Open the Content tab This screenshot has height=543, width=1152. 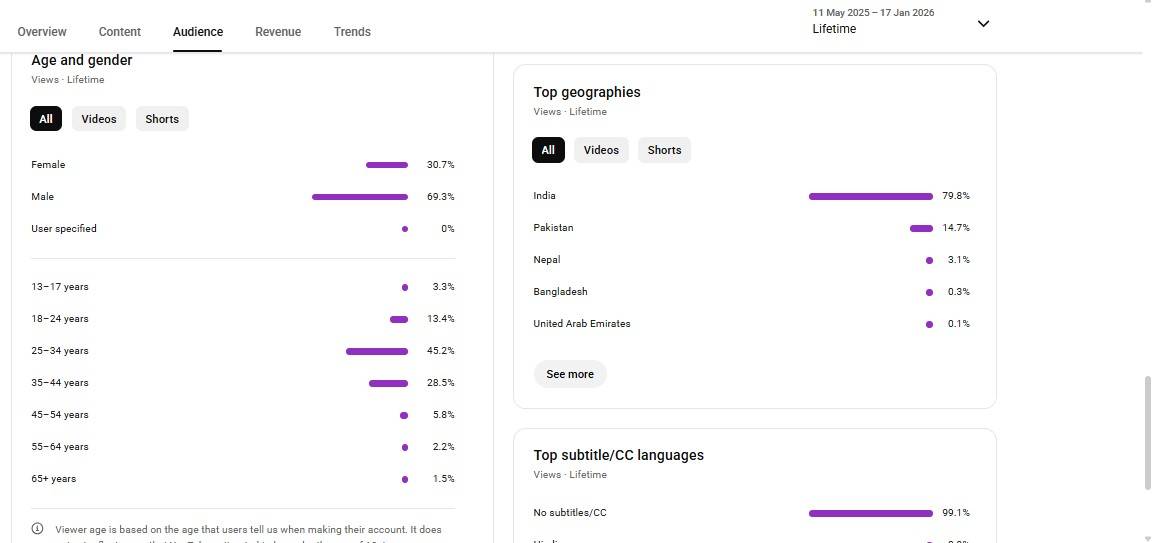click(120, 32)
